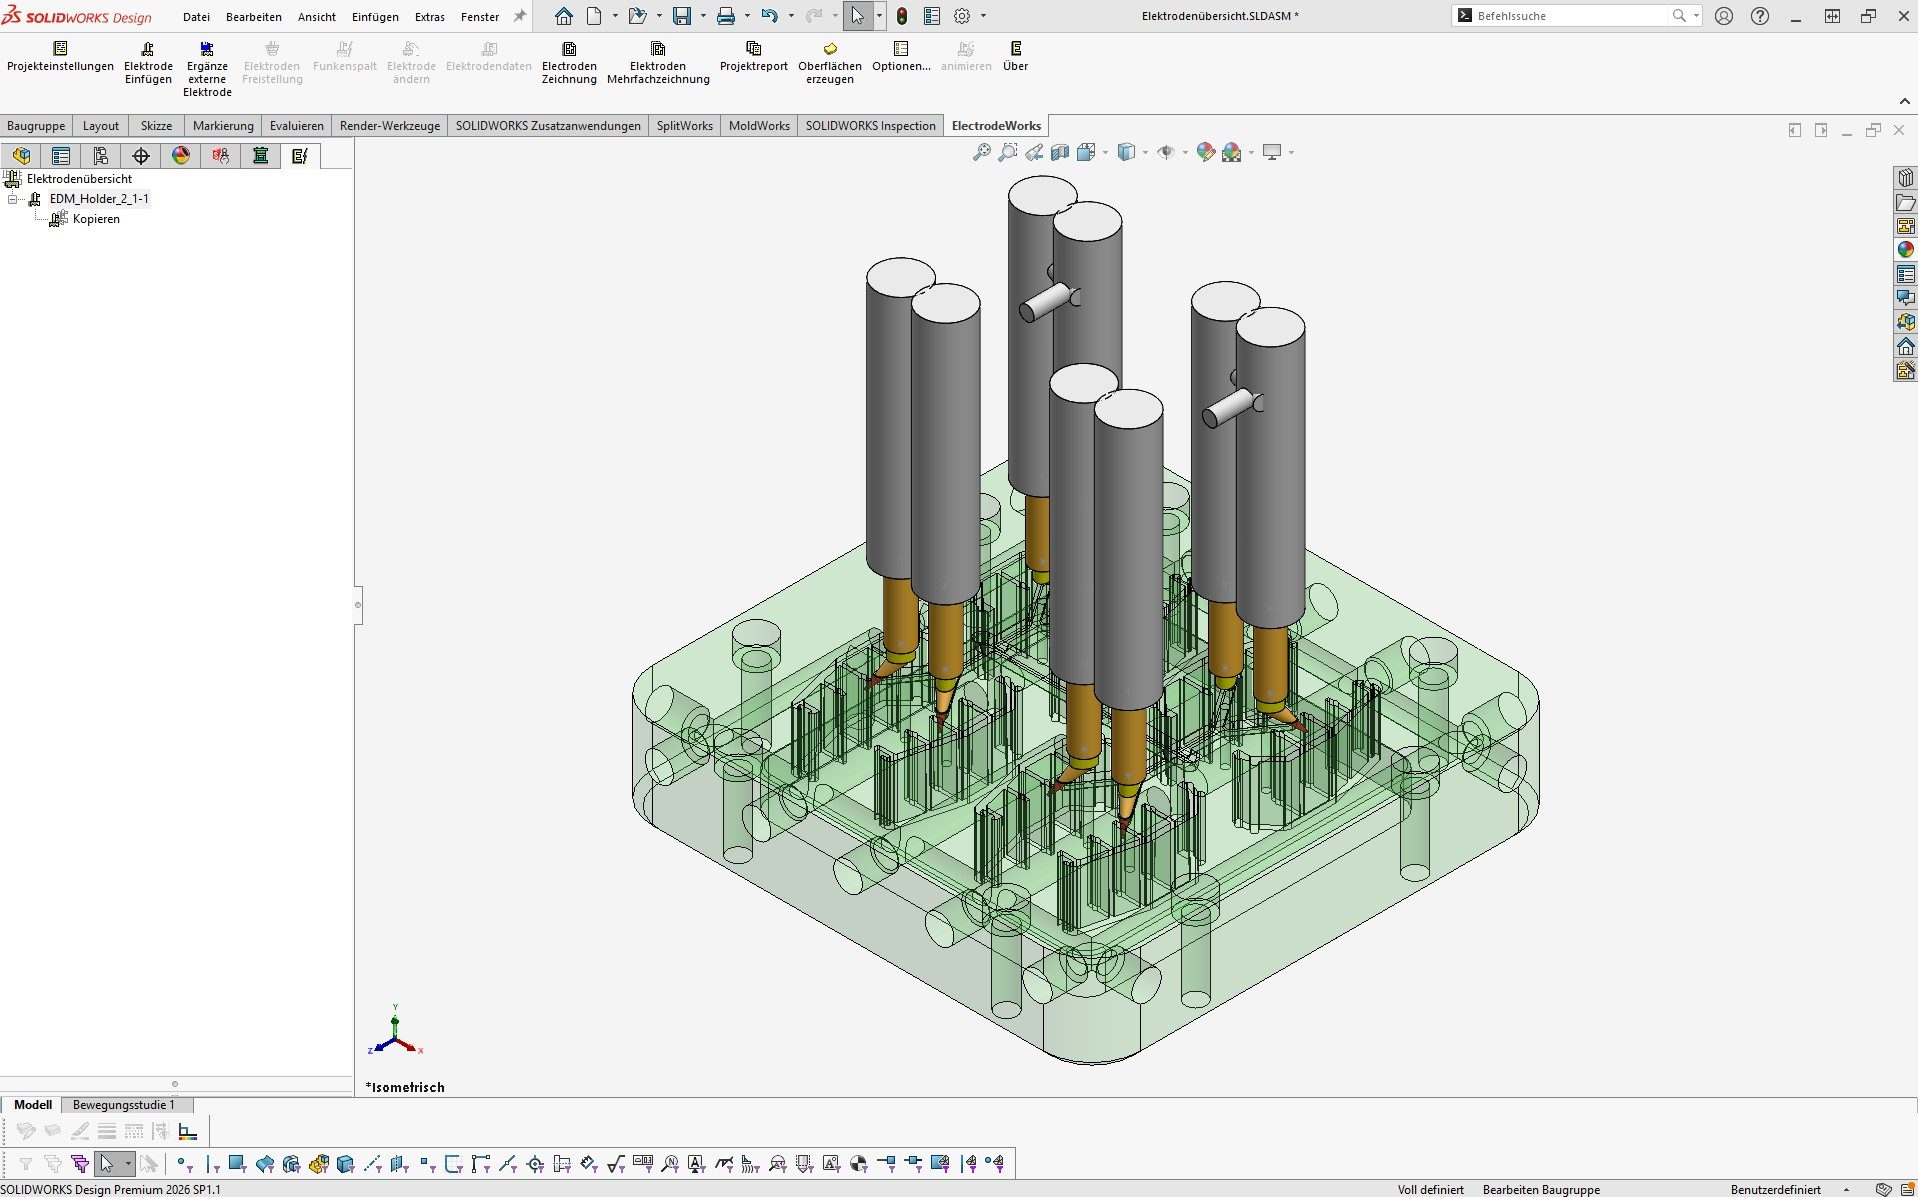Collapse the EDM_Holder_2_1-1 tree node

point(13,199)
